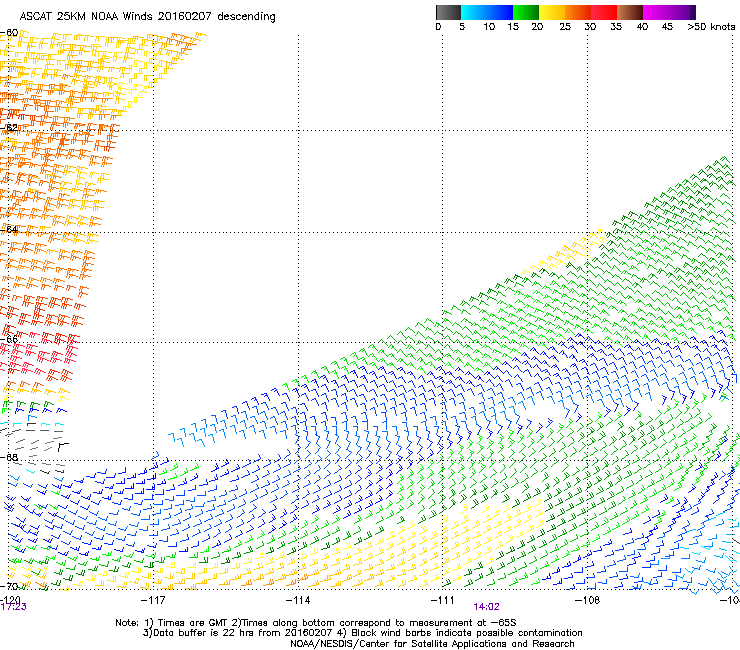
Task: Click the ASCAT 25KM NOAA Winds title
Action: coord(147,17)
